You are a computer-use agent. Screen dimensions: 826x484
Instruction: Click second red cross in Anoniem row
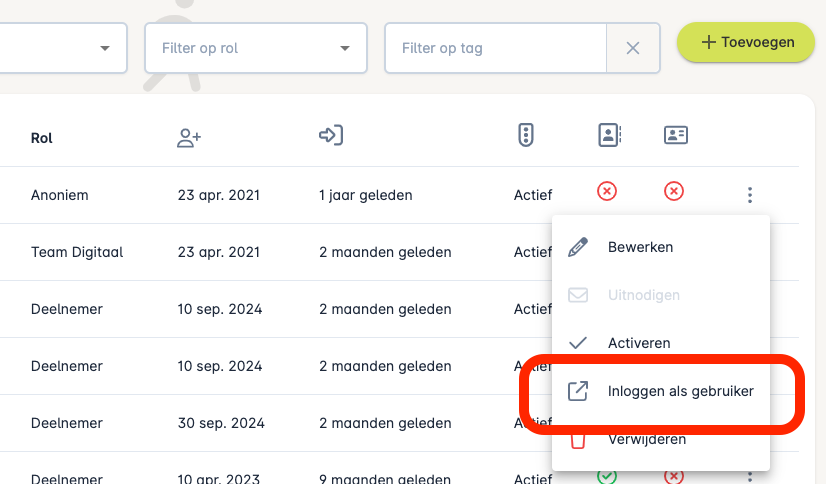(x=675, y=191)
